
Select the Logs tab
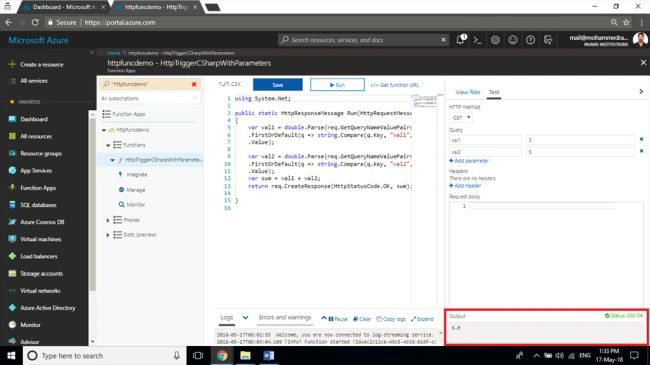point(227,317)
